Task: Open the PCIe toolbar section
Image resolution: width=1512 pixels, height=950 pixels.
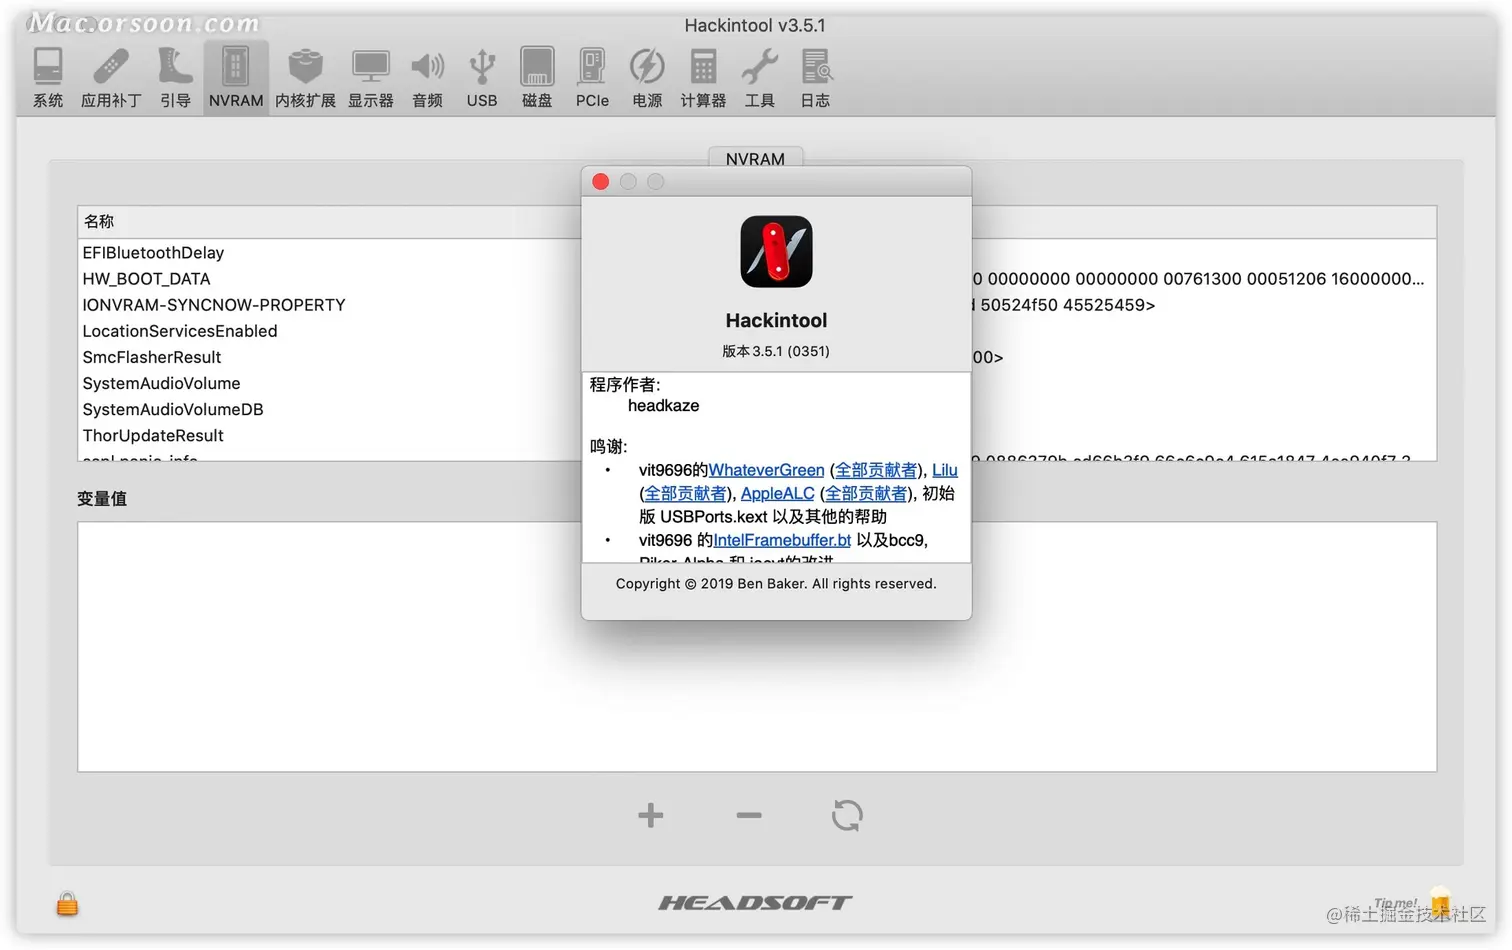Action: [592, 77]
